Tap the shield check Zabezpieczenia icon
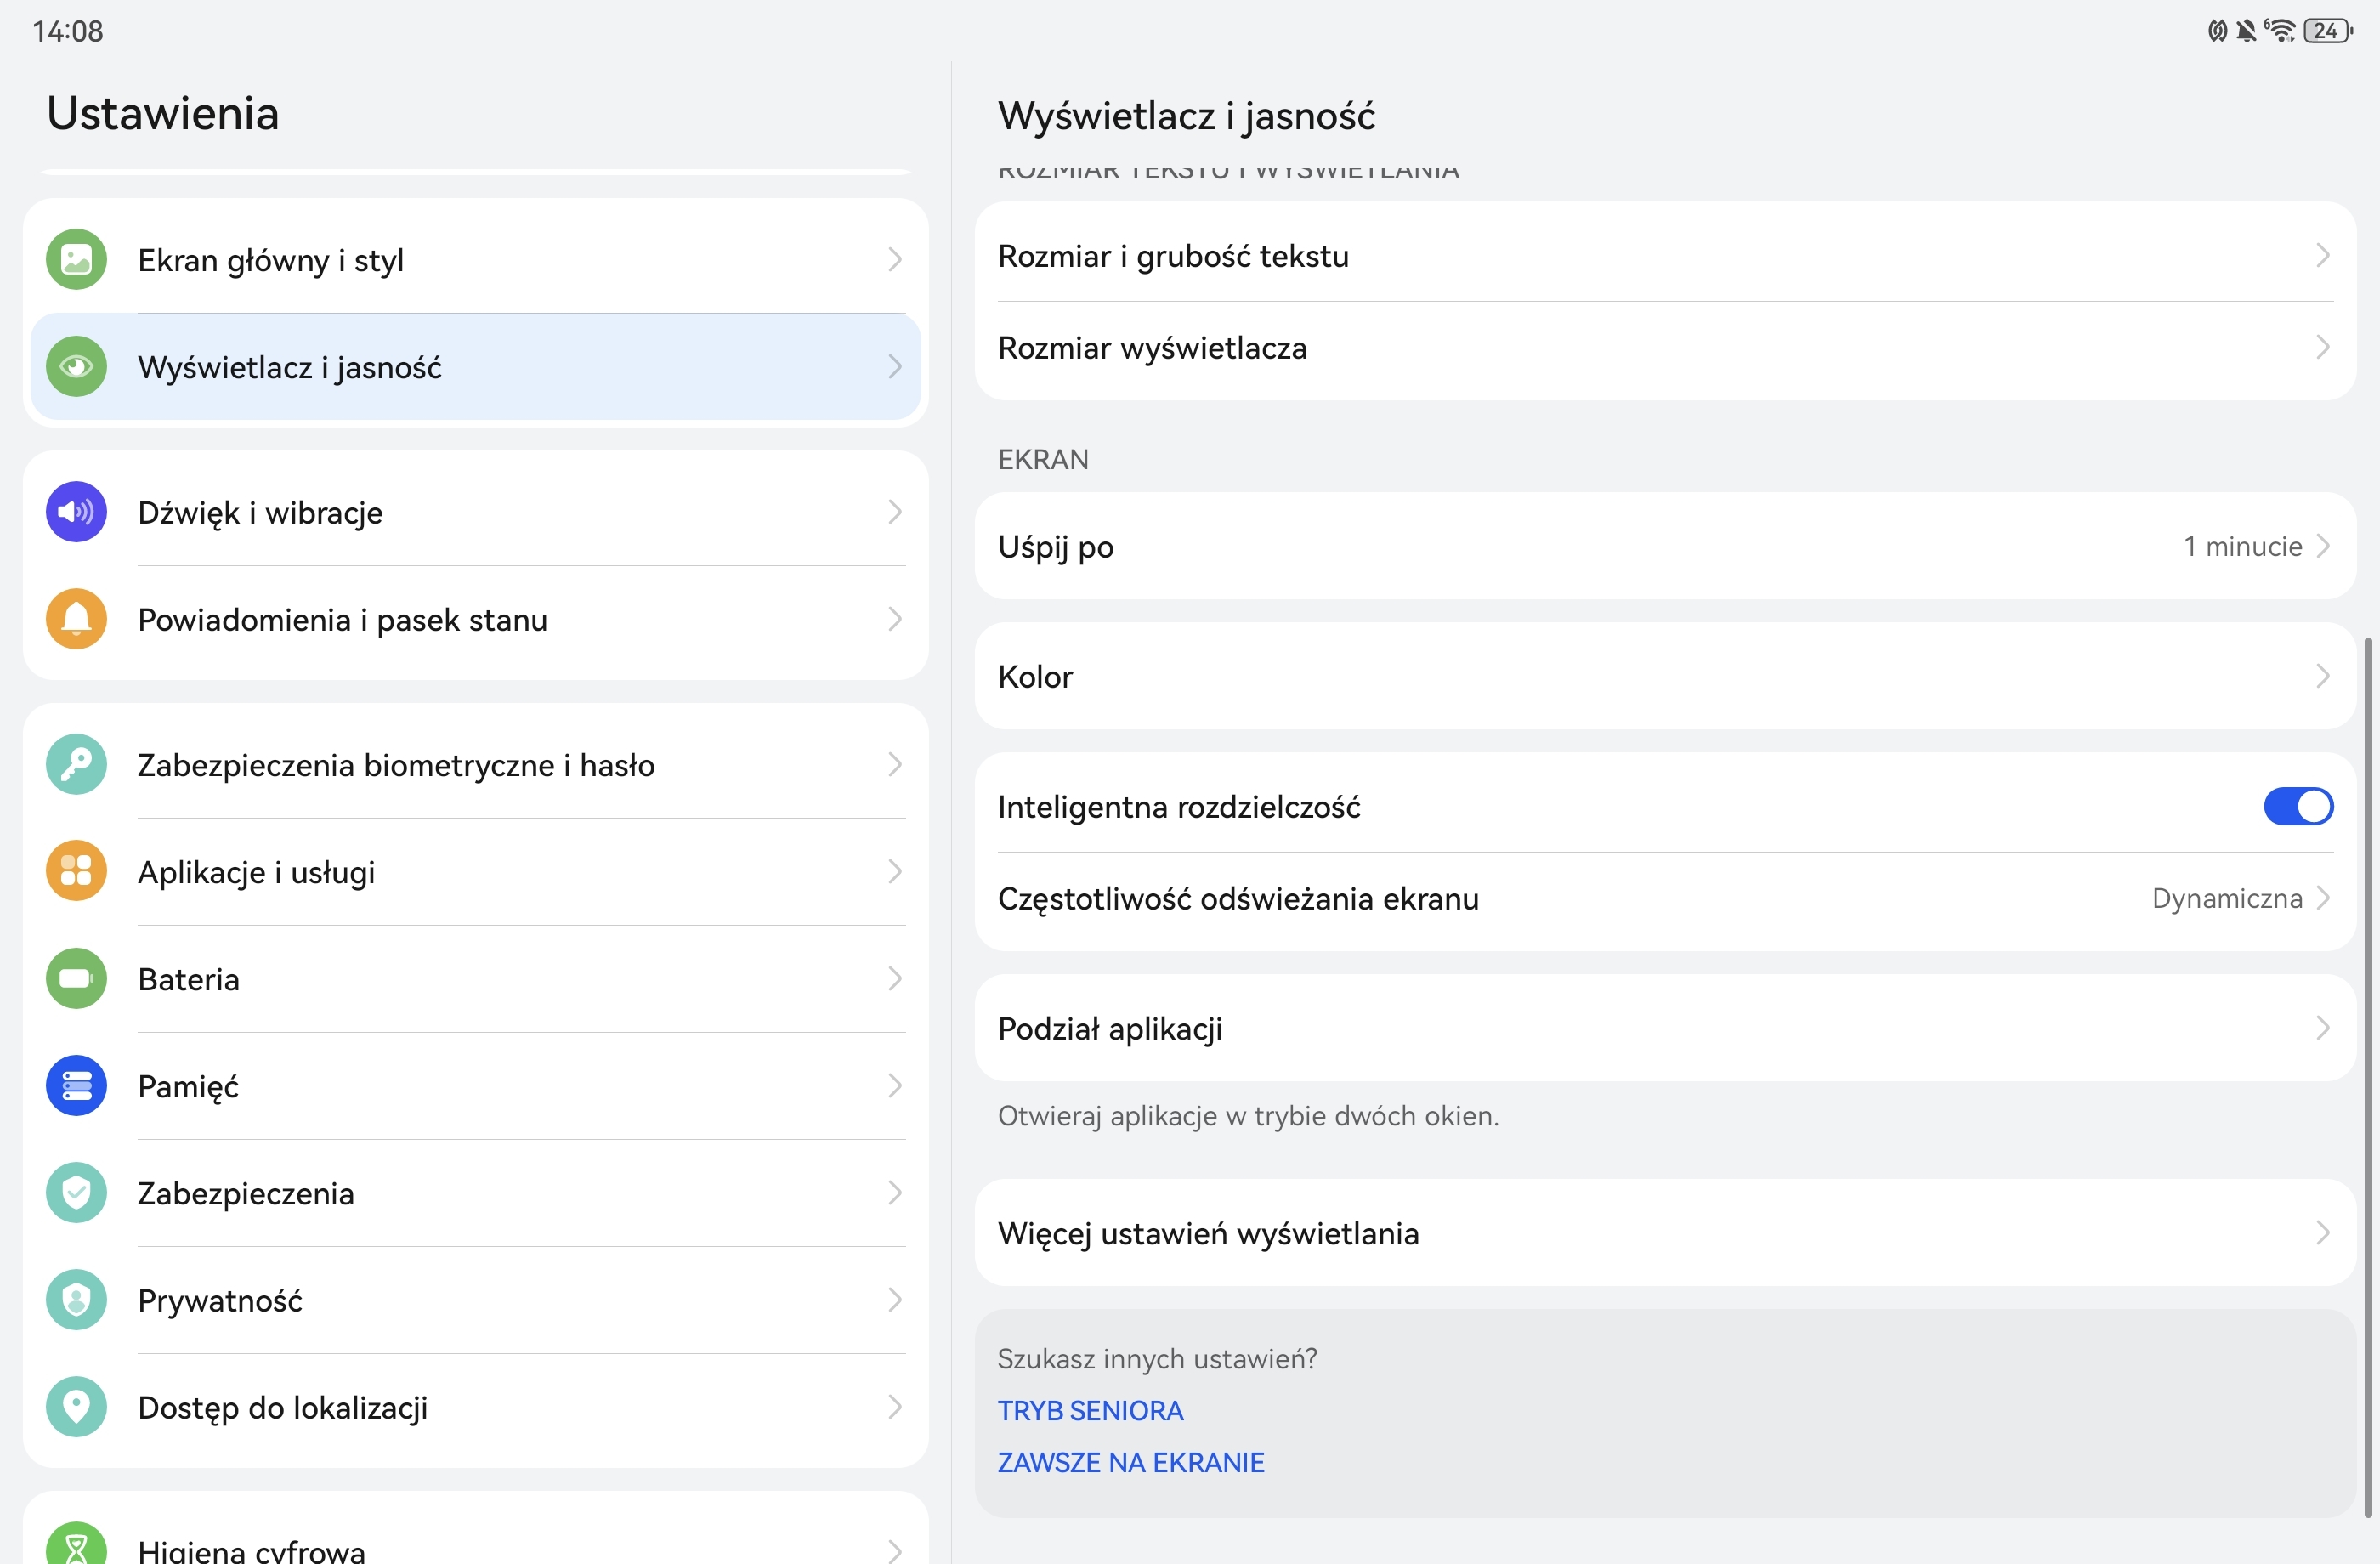 (76, 1193)
